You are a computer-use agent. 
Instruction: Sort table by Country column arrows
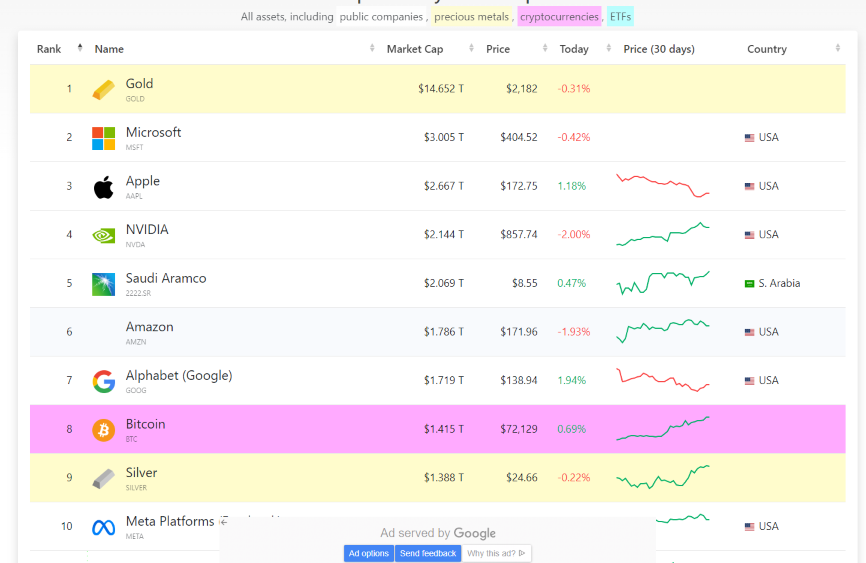click(838, 48)
